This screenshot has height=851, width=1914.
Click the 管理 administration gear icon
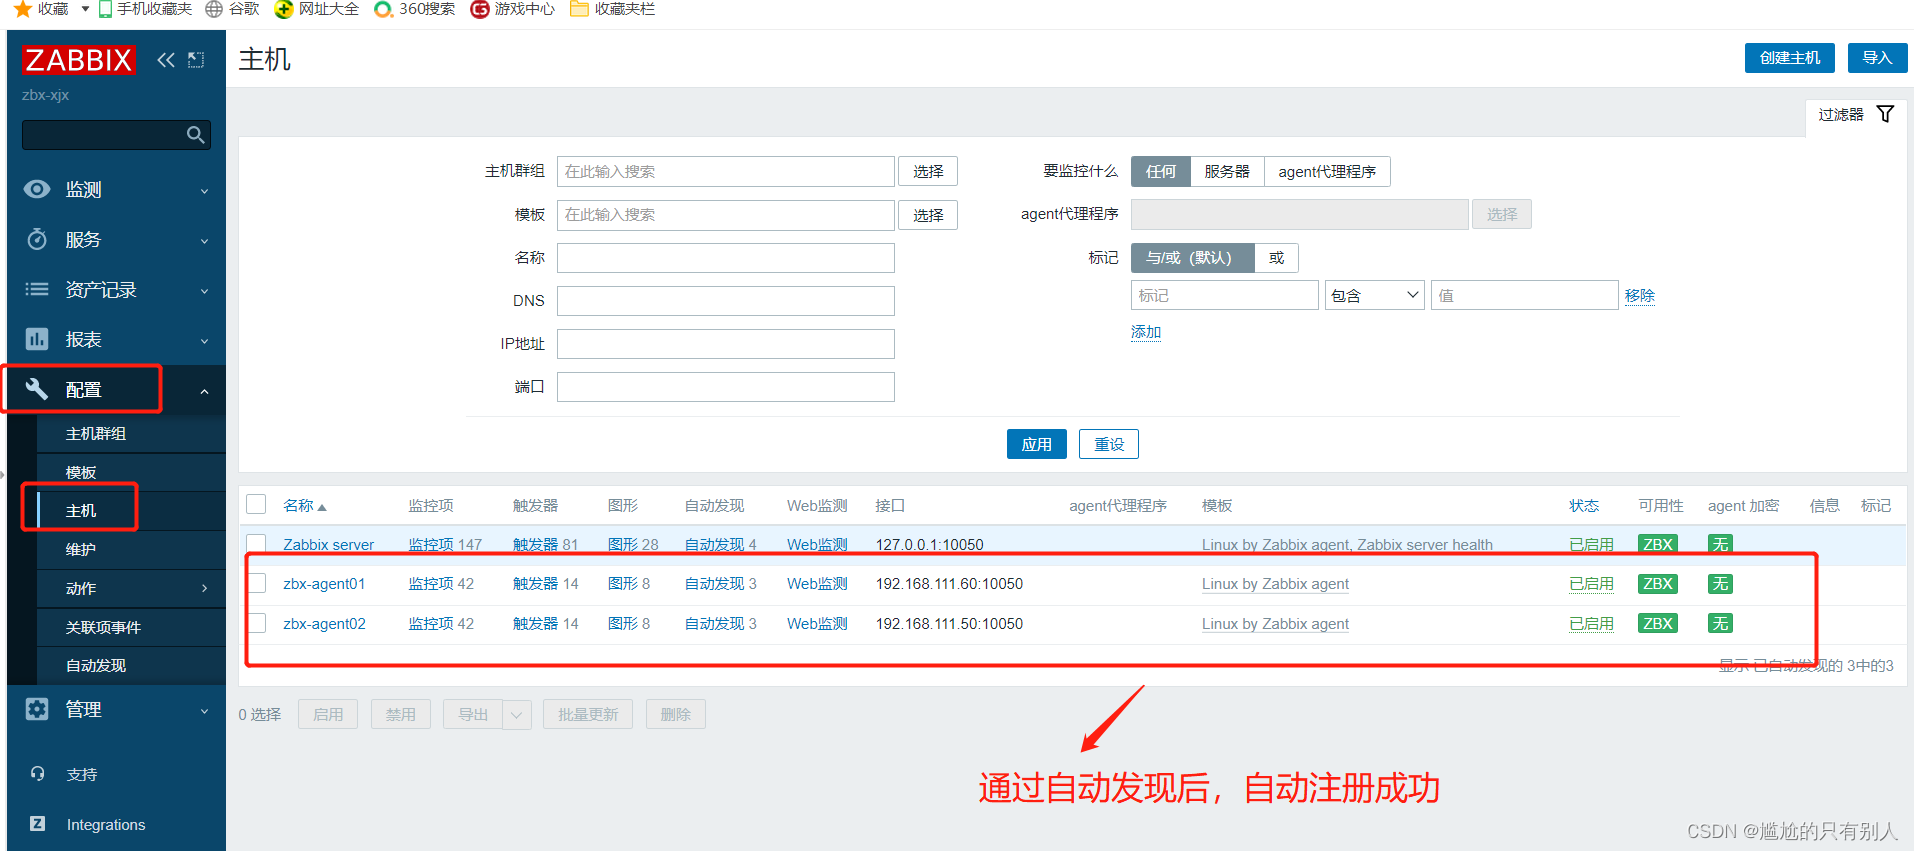[x=37, y=709]
